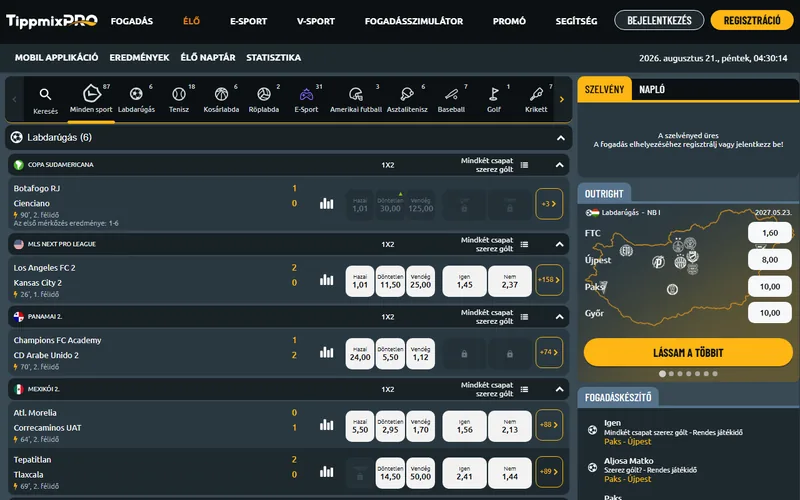800x500 pixels.
Task: Open statistics chart for Botafogo RJ match
Action: 327,204
